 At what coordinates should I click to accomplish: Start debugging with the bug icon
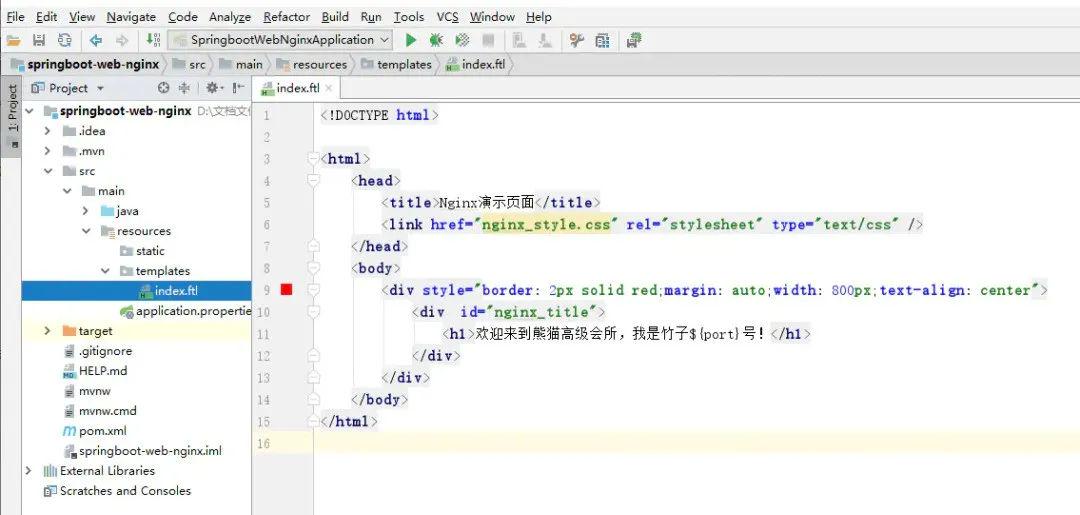click(436, 41)
